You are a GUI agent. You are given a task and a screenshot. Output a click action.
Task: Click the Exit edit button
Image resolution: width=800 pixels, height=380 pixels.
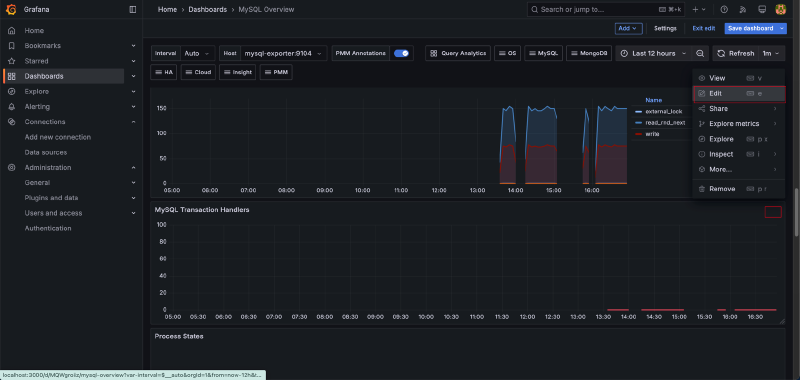pos(704,29)
